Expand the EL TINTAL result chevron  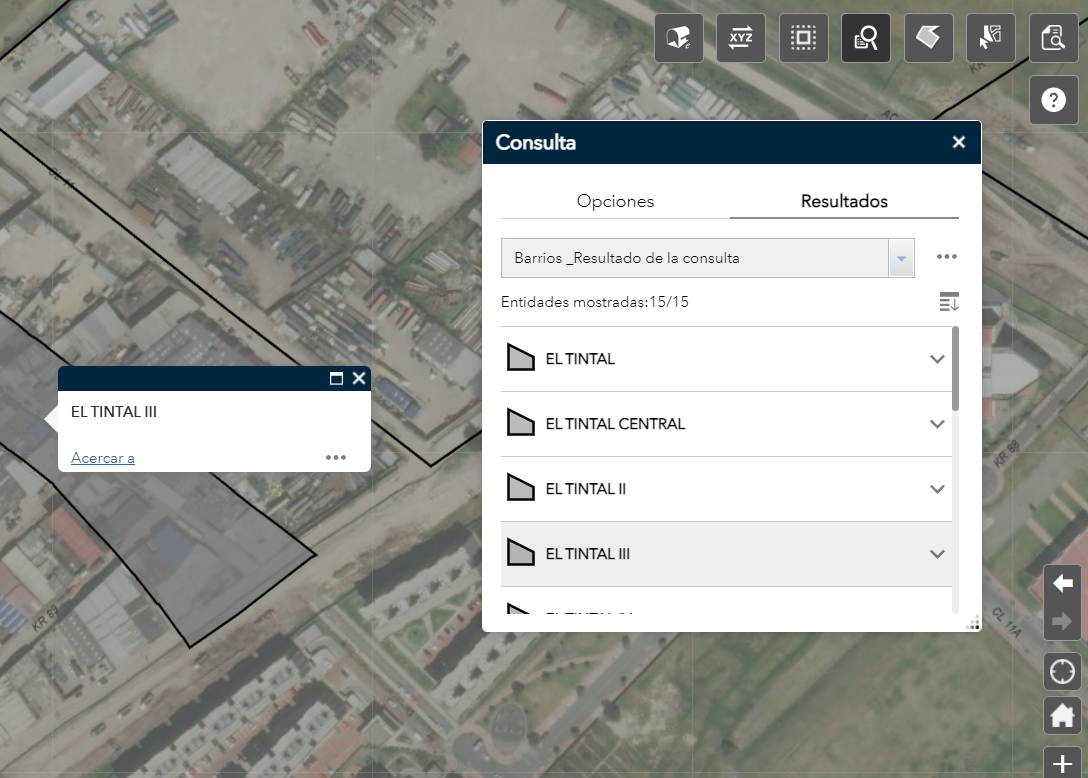pos(937,359)
